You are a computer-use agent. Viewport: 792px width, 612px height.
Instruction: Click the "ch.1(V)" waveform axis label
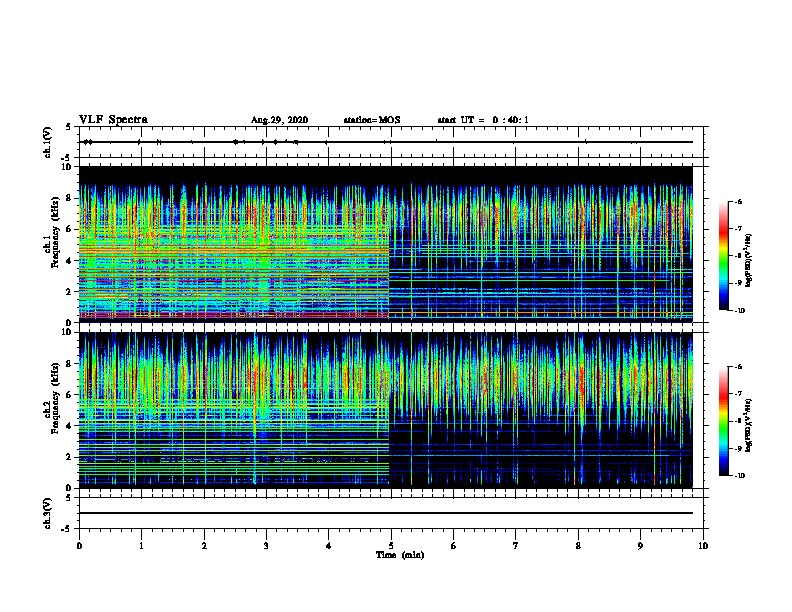click(47, 142)
